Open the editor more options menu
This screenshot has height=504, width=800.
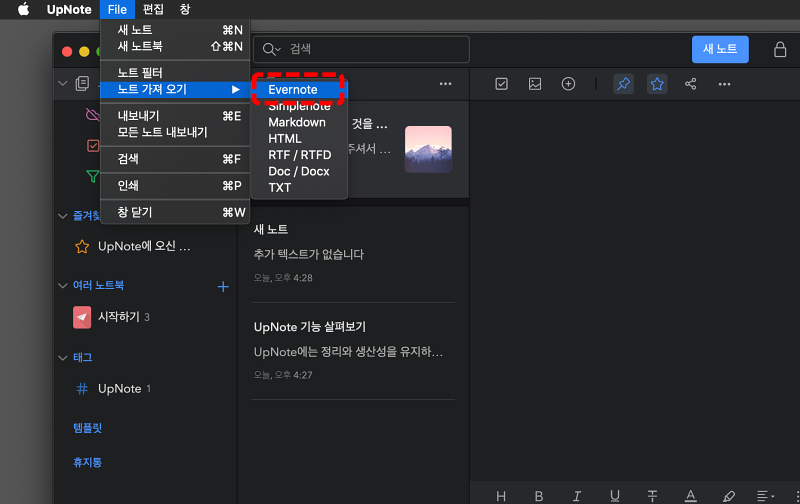tap(724, 84)
